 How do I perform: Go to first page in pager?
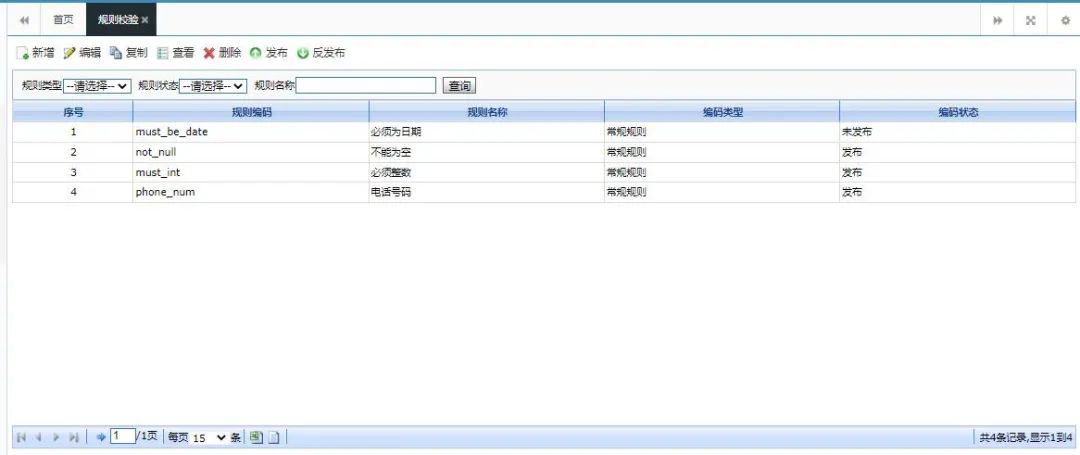pos(21,437)
